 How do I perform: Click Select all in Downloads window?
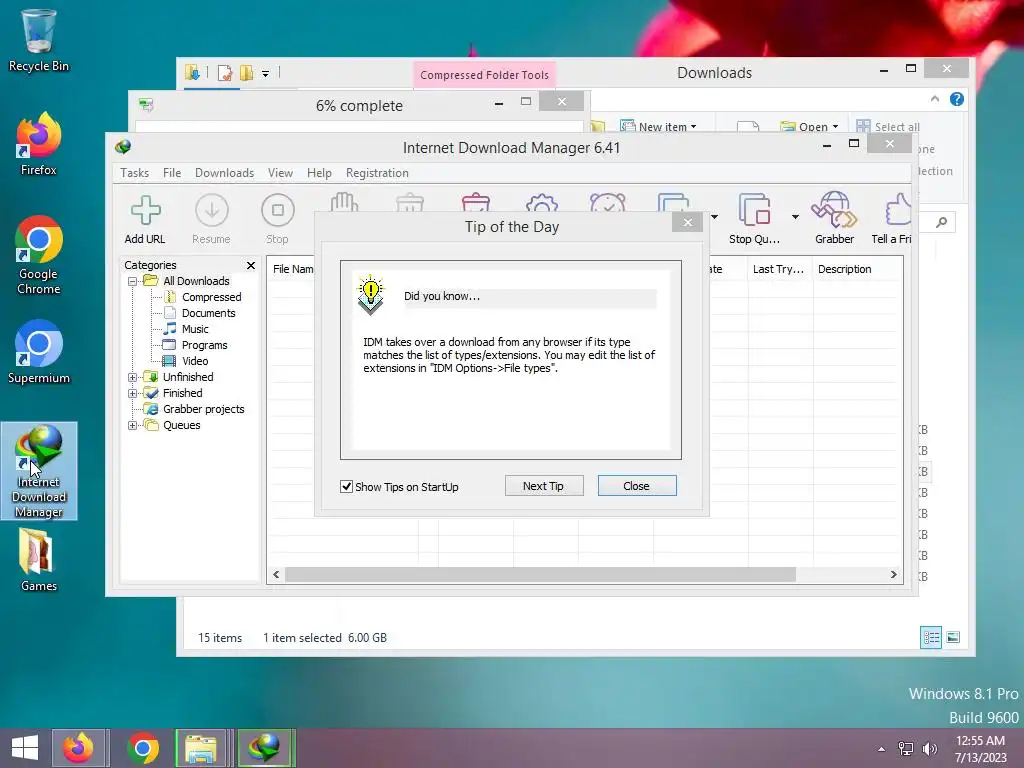click(888, 127)
